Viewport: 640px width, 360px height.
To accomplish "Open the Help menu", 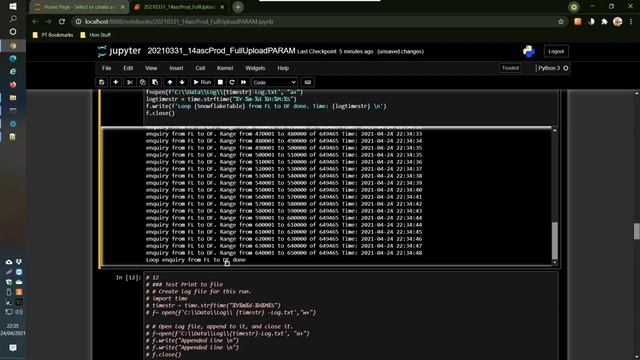I will click(283, 68).
